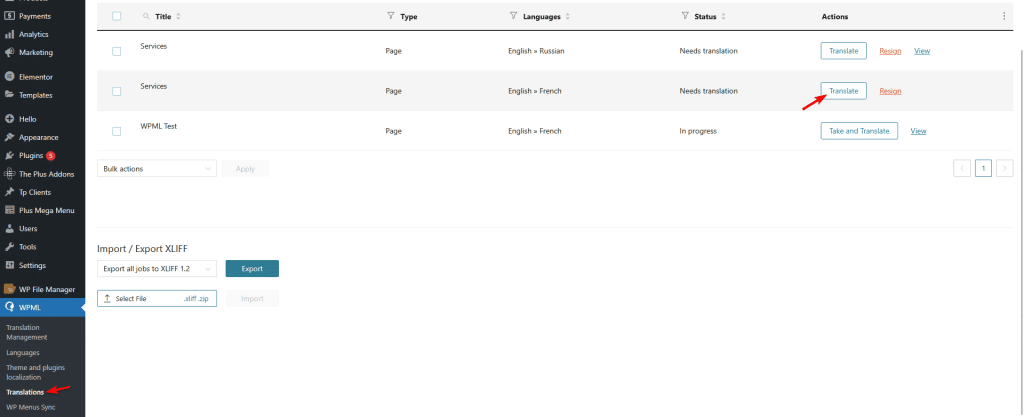Open the Bulk actions dropdown
The height and width of the screenshot is (417, 1024).
[157, 169]
